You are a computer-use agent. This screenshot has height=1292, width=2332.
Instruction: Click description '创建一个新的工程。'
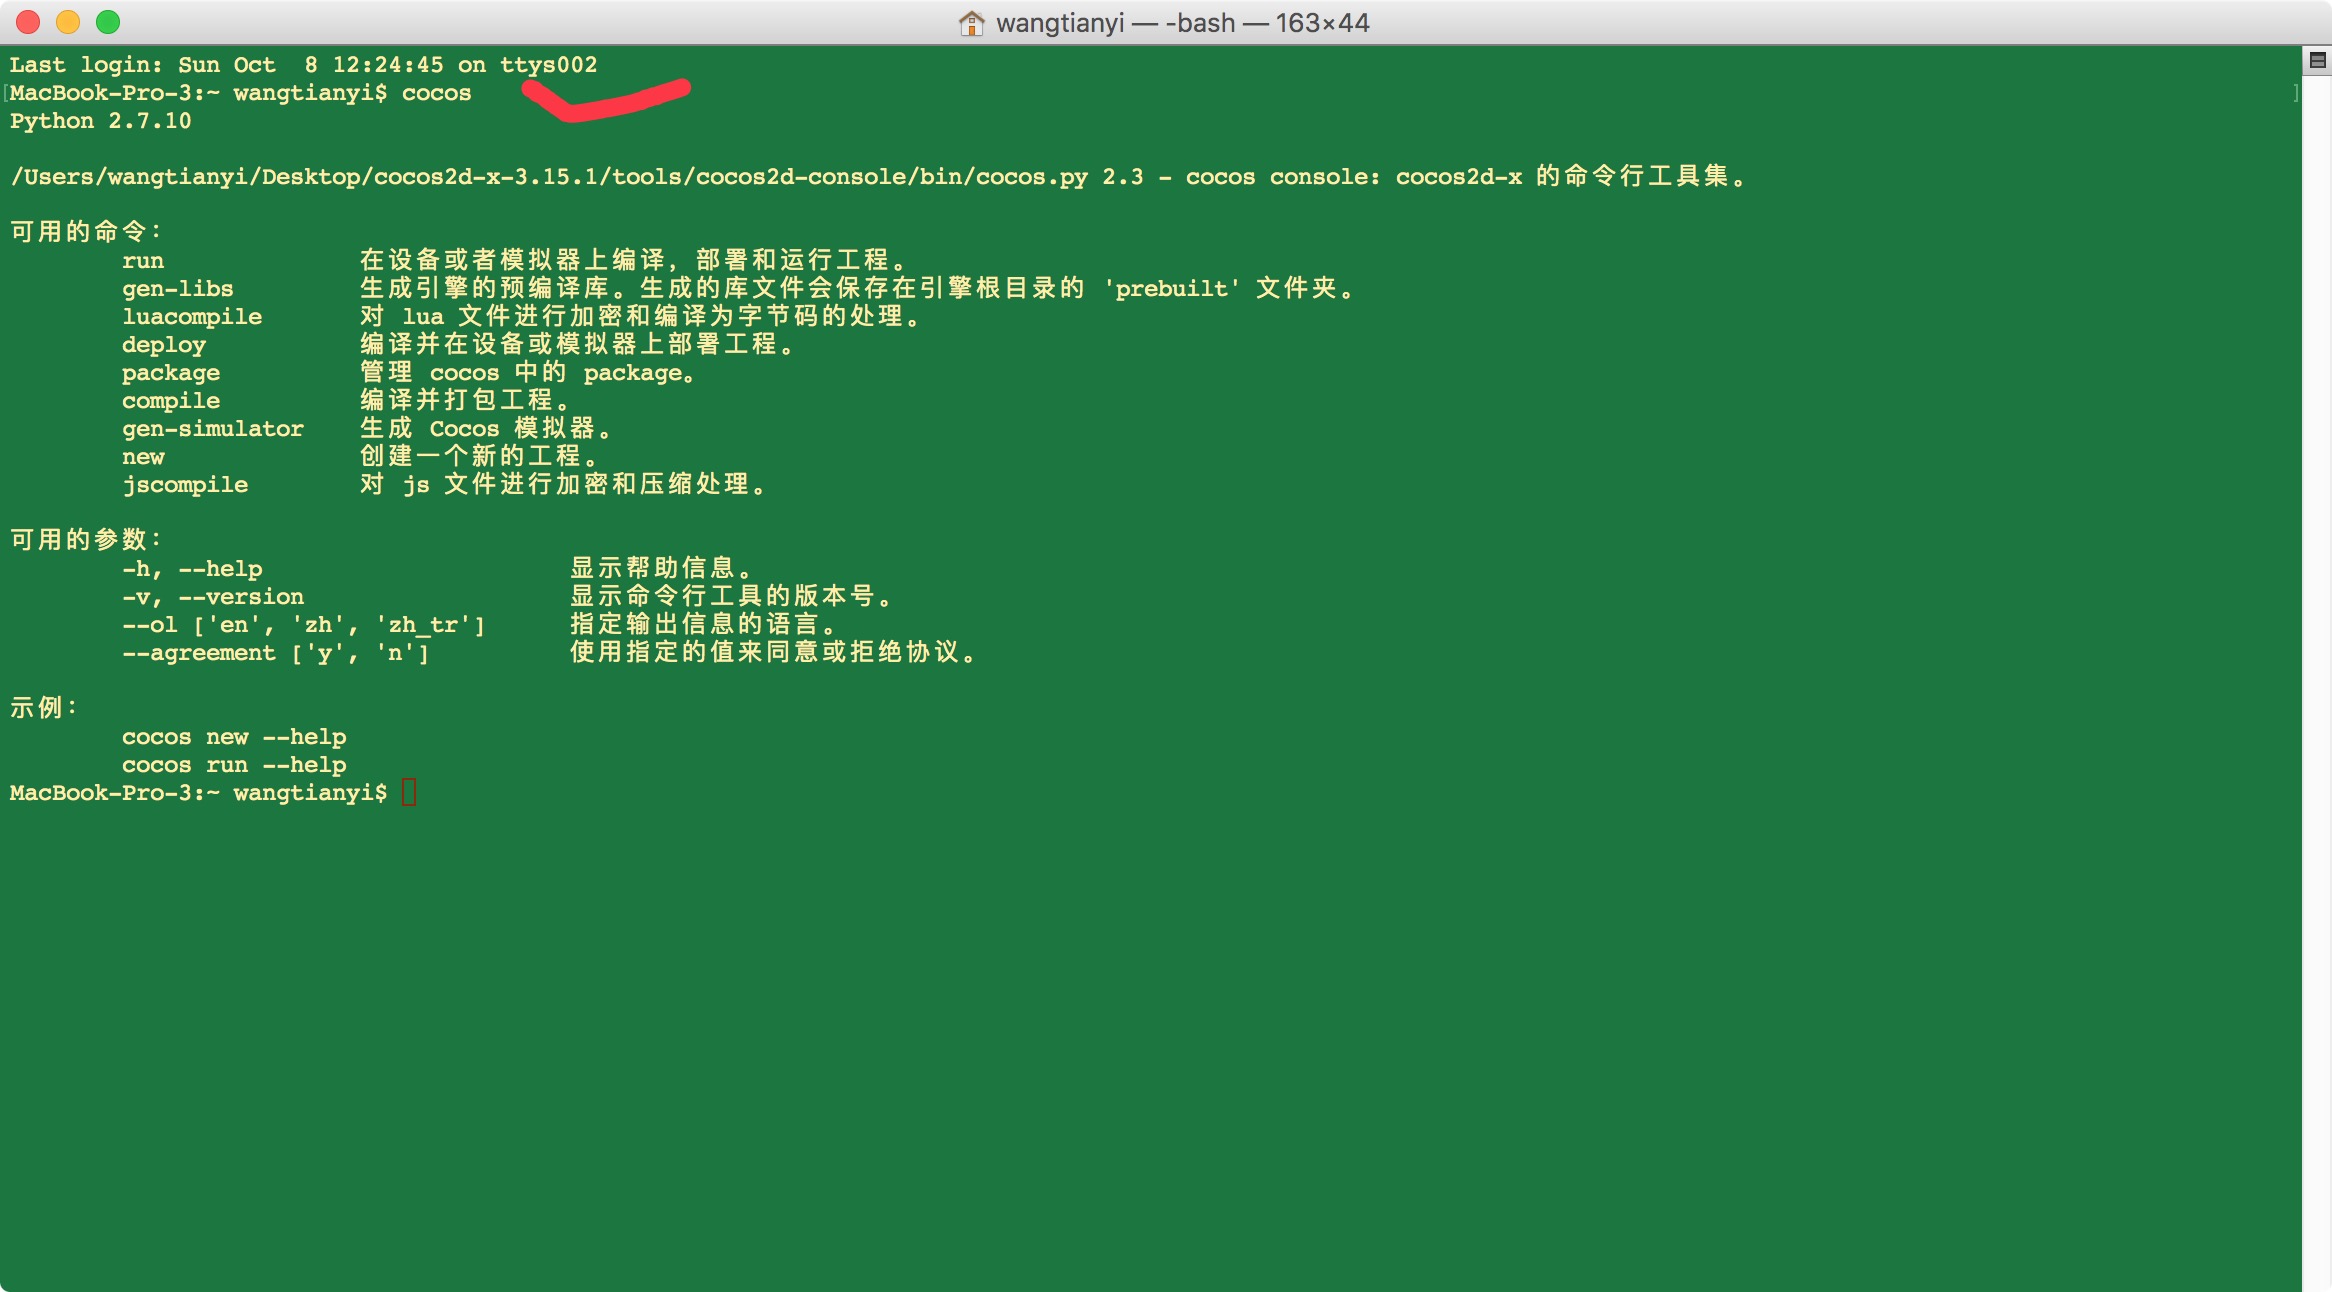point(479,456)
